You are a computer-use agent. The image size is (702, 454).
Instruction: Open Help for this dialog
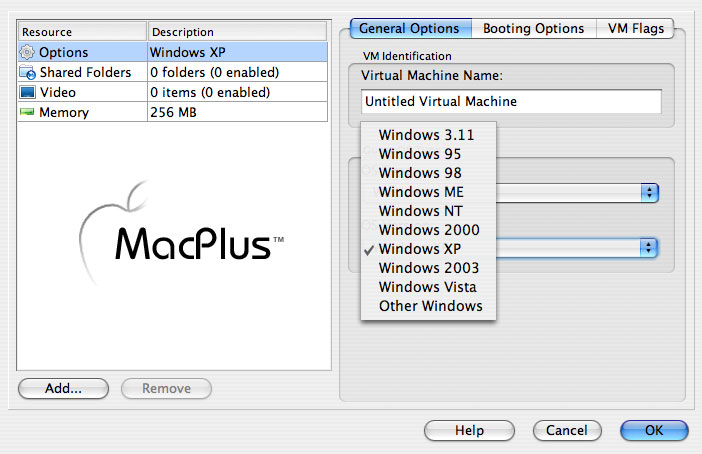pos(469,430)
